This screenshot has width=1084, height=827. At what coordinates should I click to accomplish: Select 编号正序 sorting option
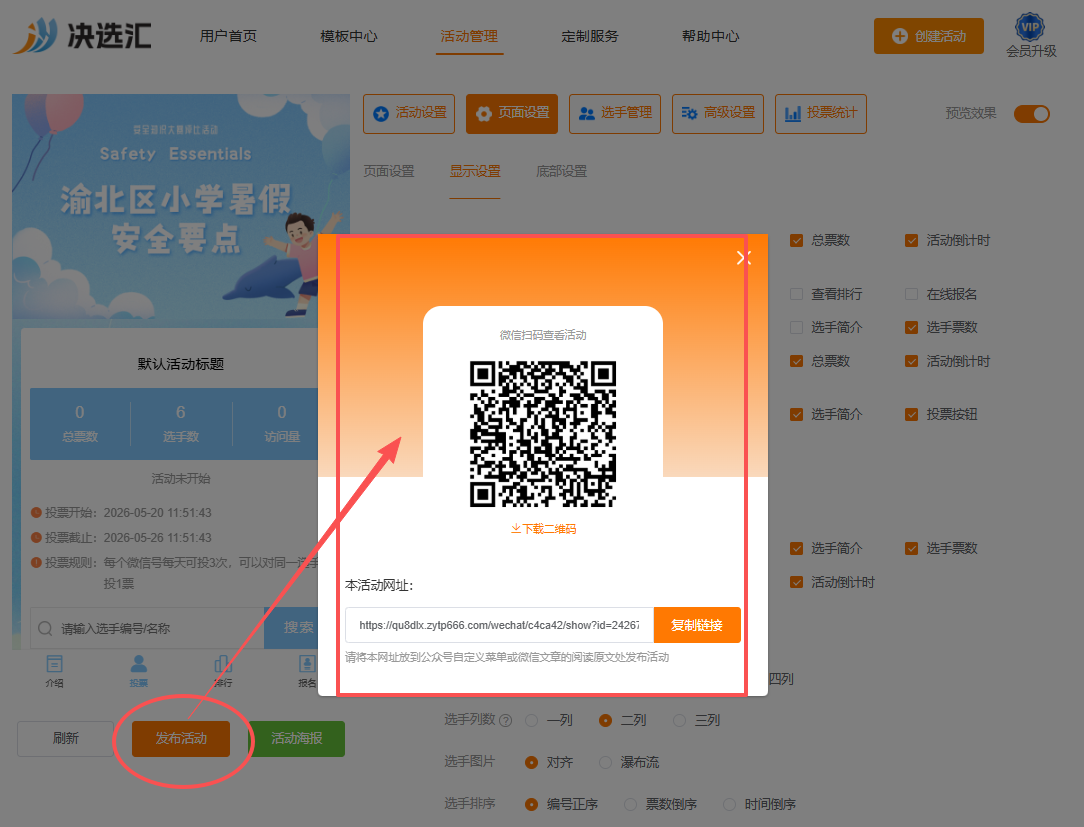[531, 804]
